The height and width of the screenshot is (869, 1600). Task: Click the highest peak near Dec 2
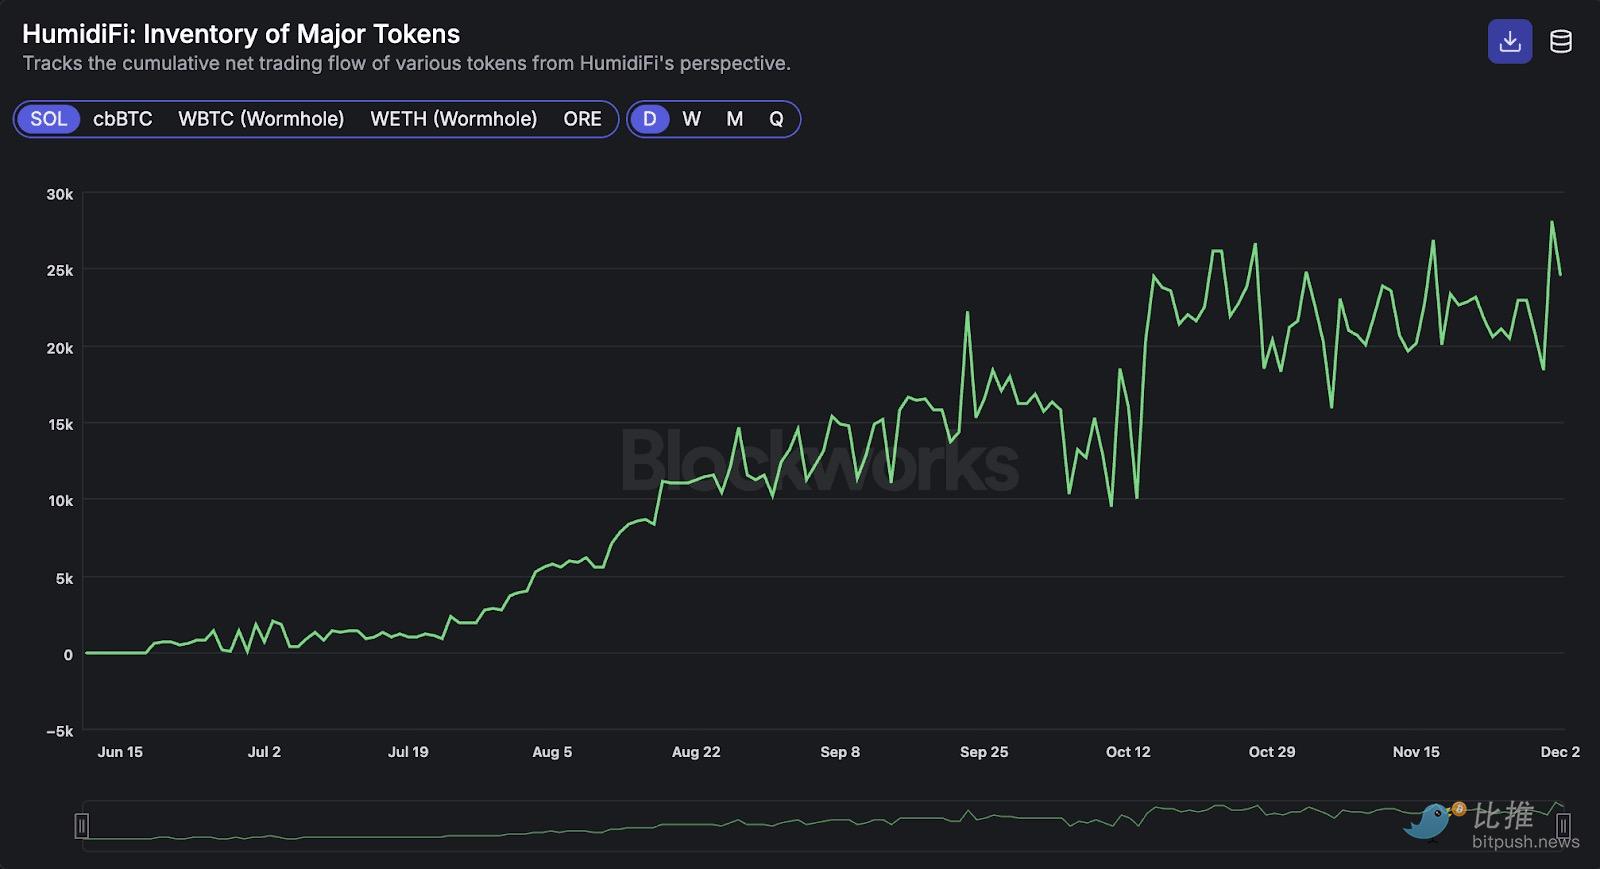(x=1552, y=222)
